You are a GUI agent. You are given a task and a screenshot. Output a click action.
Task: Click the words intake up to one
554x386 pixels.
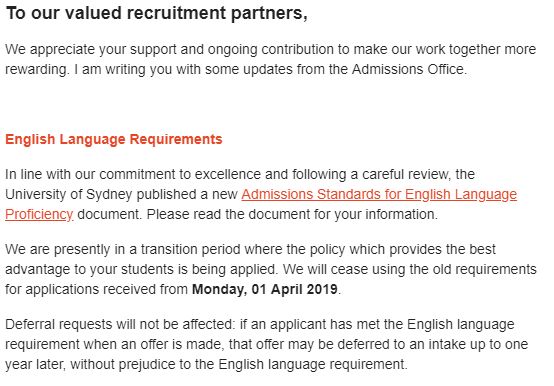click(x=478, y=344)
